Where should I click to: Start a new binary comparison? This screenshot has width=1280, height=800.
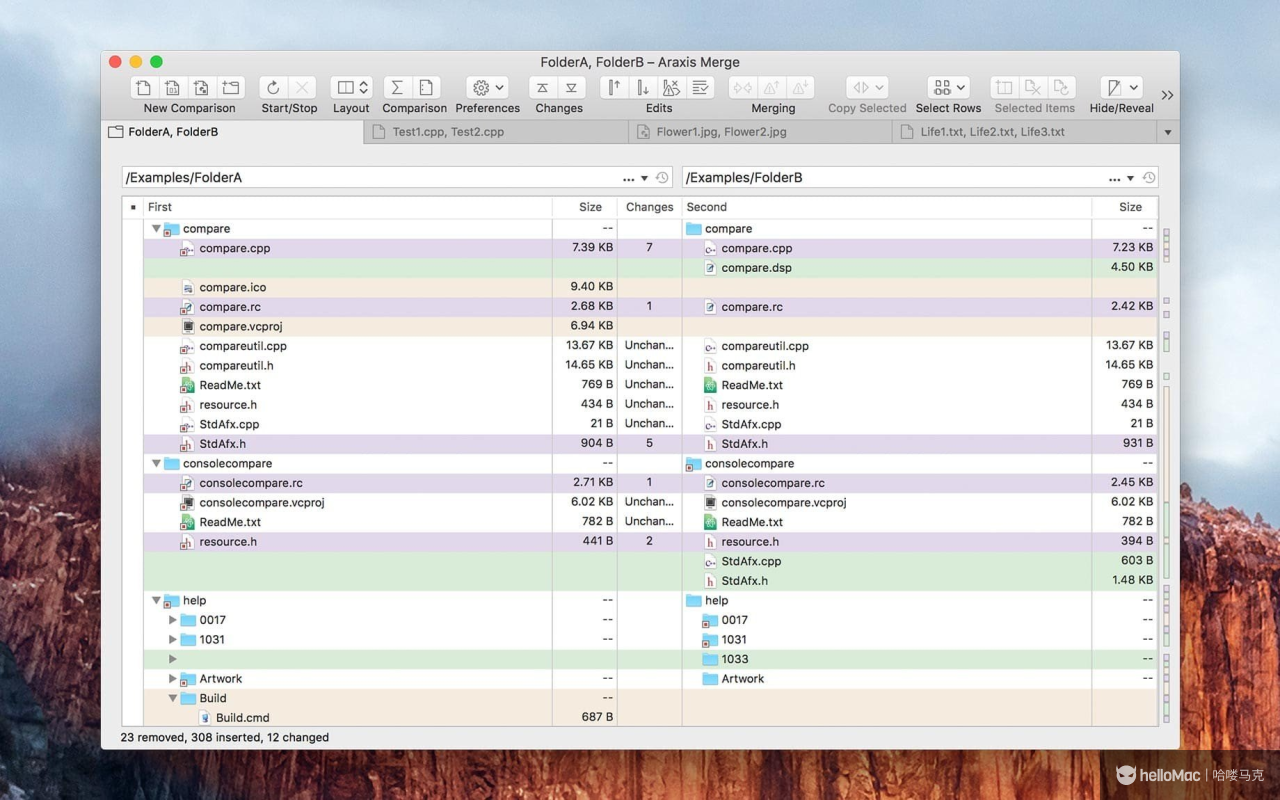[173, 88]
